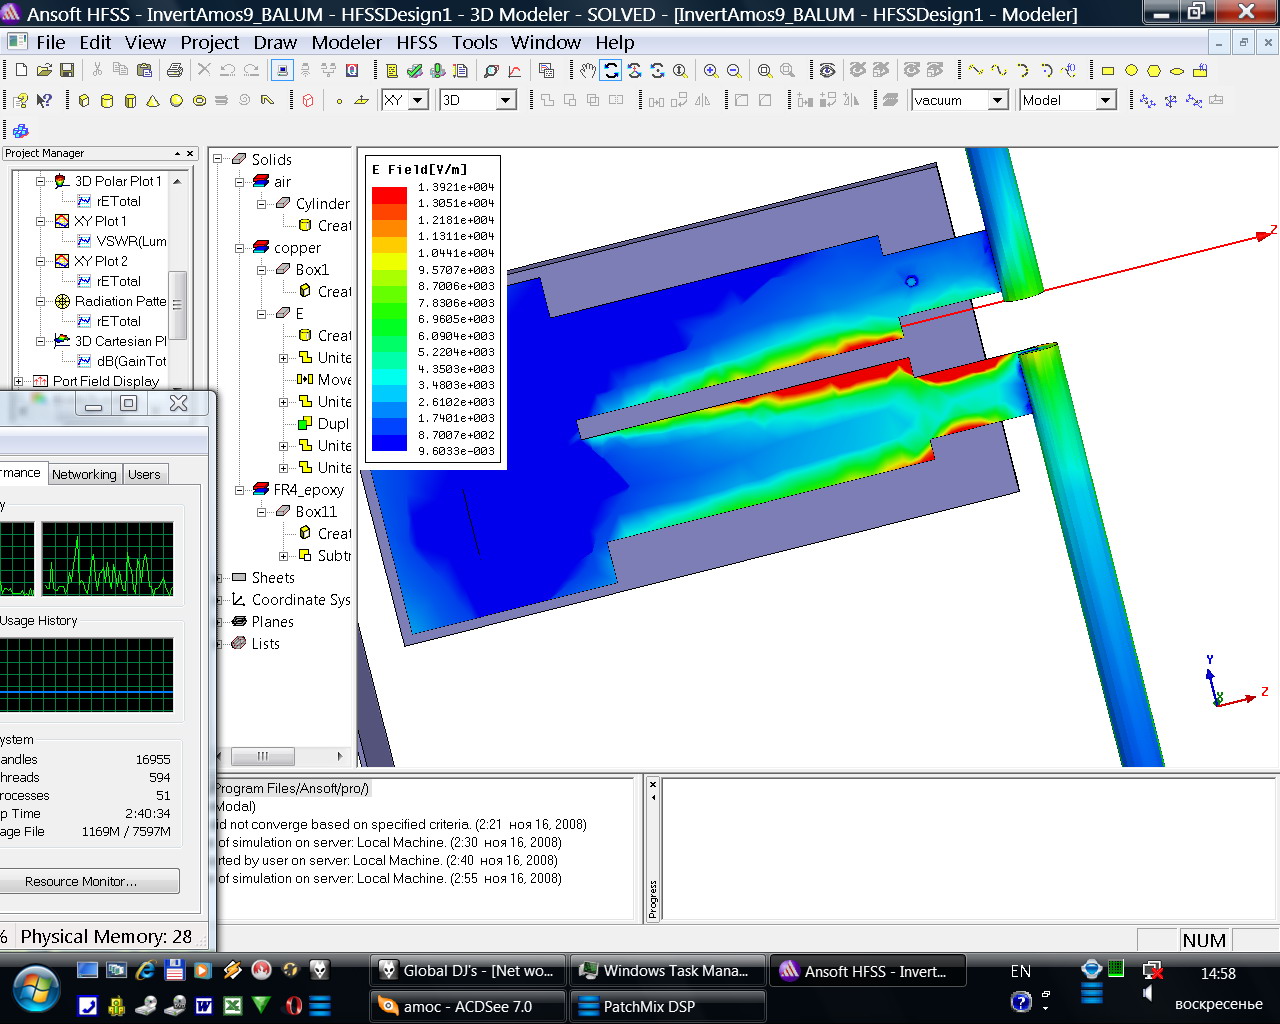The height and width of the screenshot is (1024, 1280).
Task: Run the Validate green checkmark icon
Action: point(414,70)
